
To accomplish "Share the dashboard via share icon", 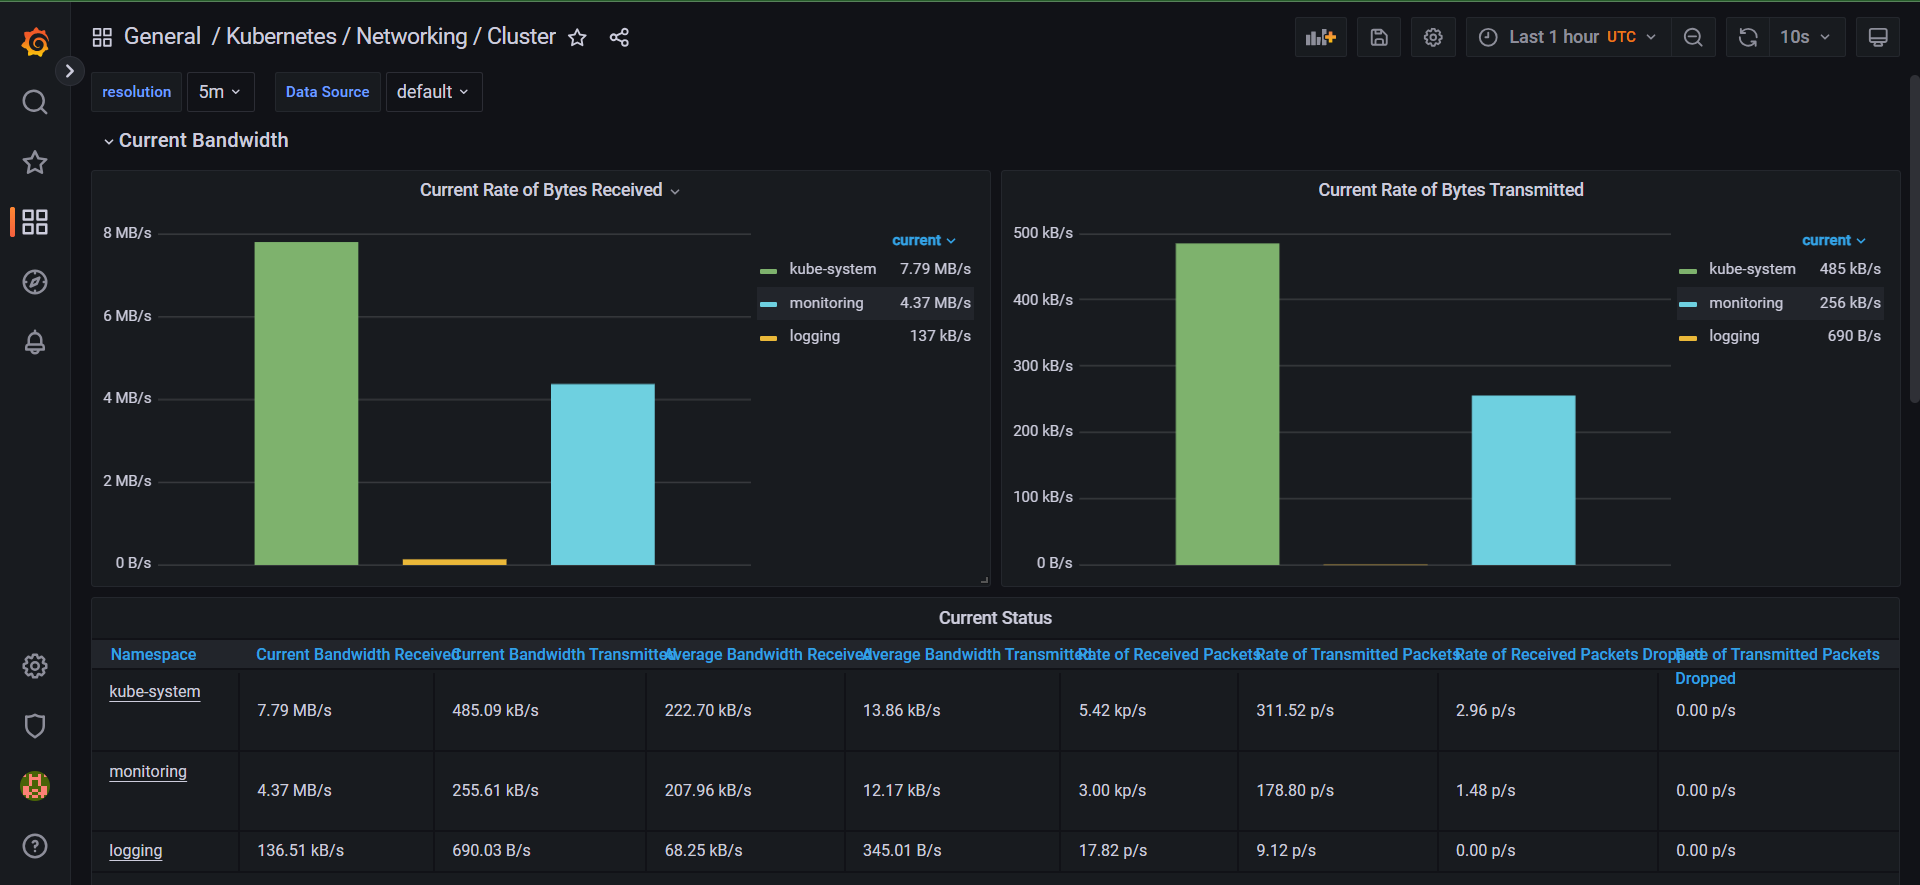I will coord(619,37).
